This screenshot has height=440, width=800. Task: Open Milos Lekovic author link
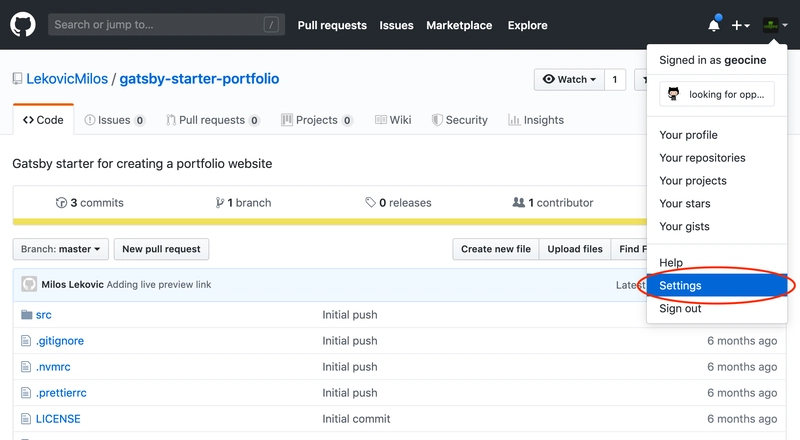point(72,284)
